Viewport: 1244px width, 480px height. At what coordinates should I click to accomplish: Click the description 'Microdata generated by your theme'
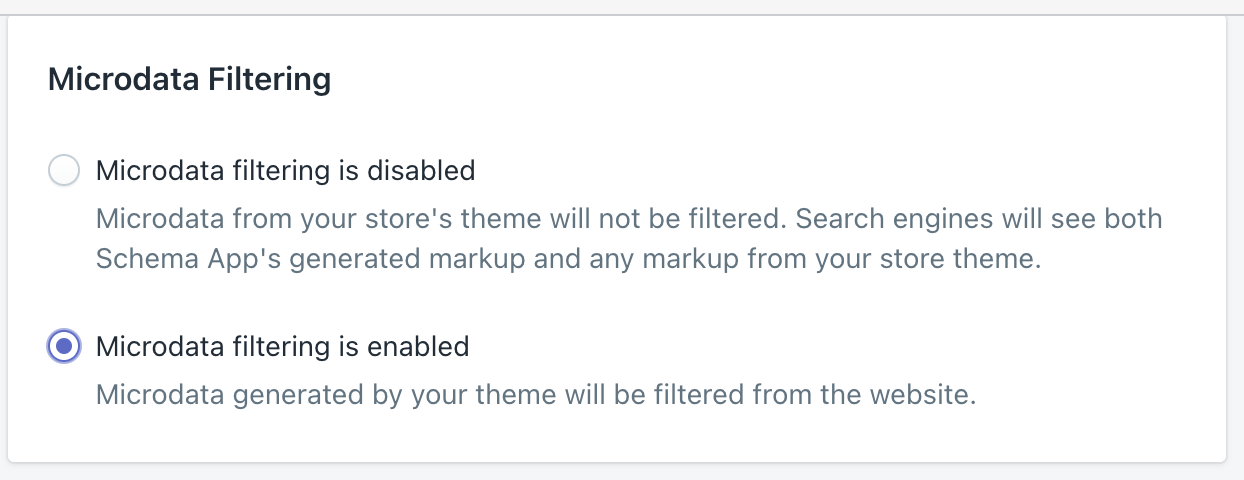[536, 395]
